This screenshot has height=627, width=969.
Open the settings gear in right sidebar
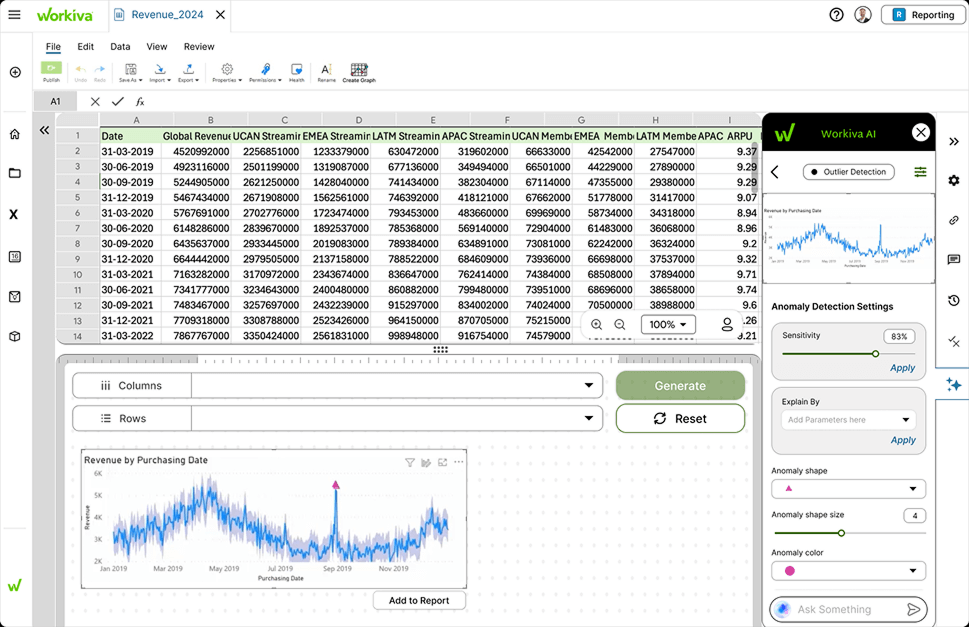(954, 180)
